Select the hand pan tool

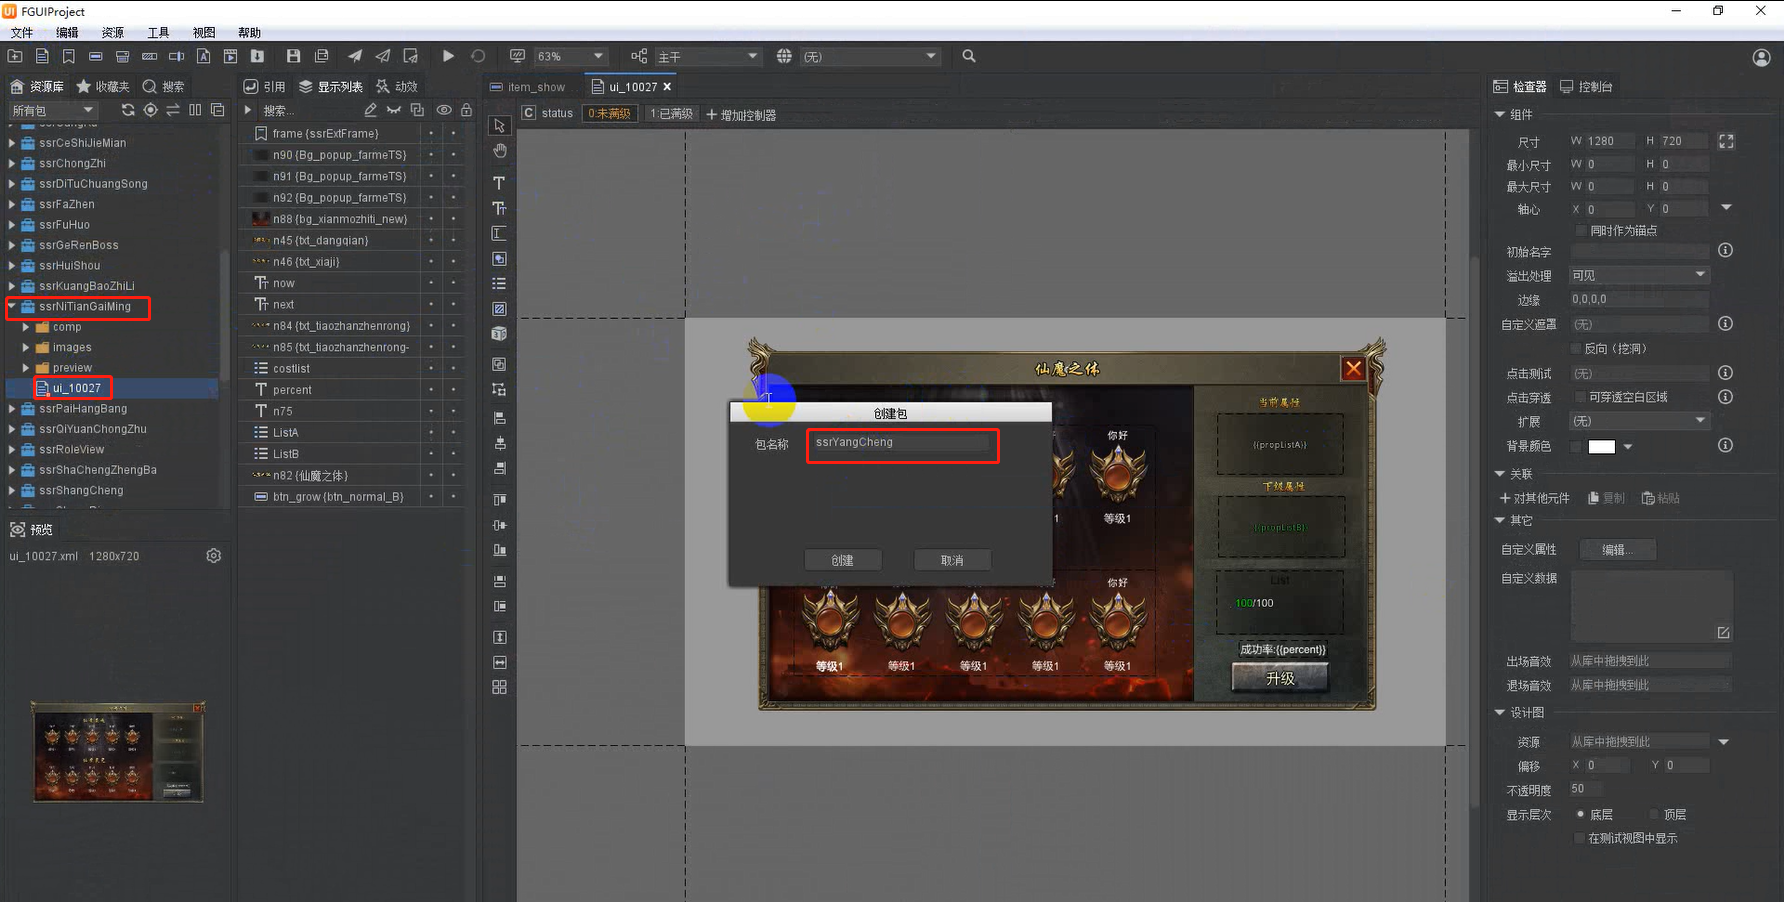tap(499, 151)
